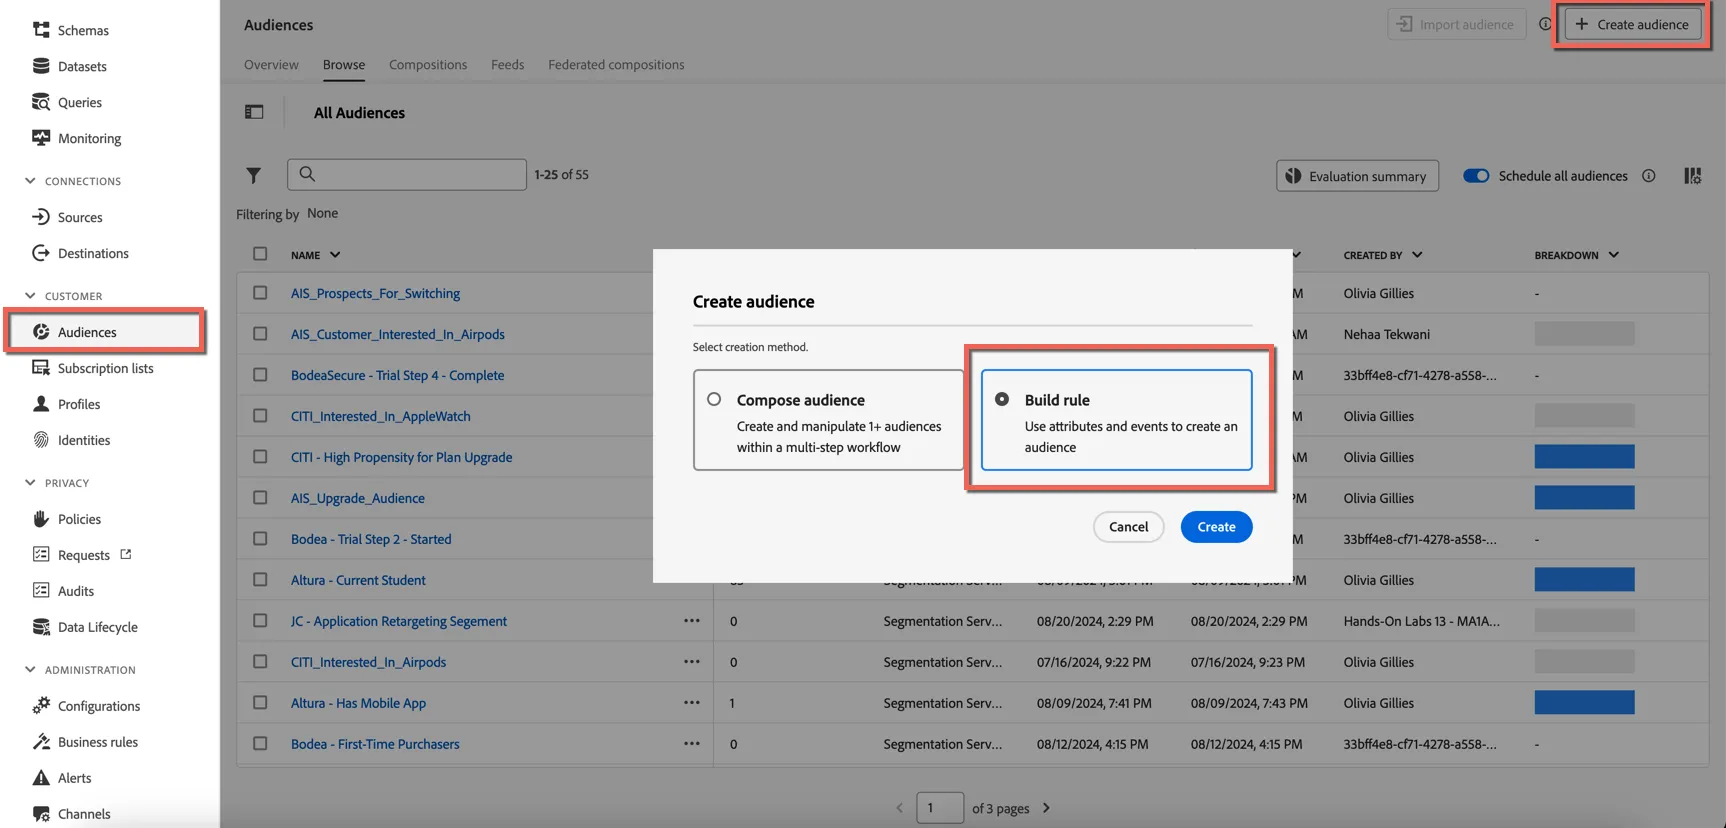This screenshot has width=1726, height=828.
Task: Open the NAME column sort dropdown
Action: (x=335, y=255)
